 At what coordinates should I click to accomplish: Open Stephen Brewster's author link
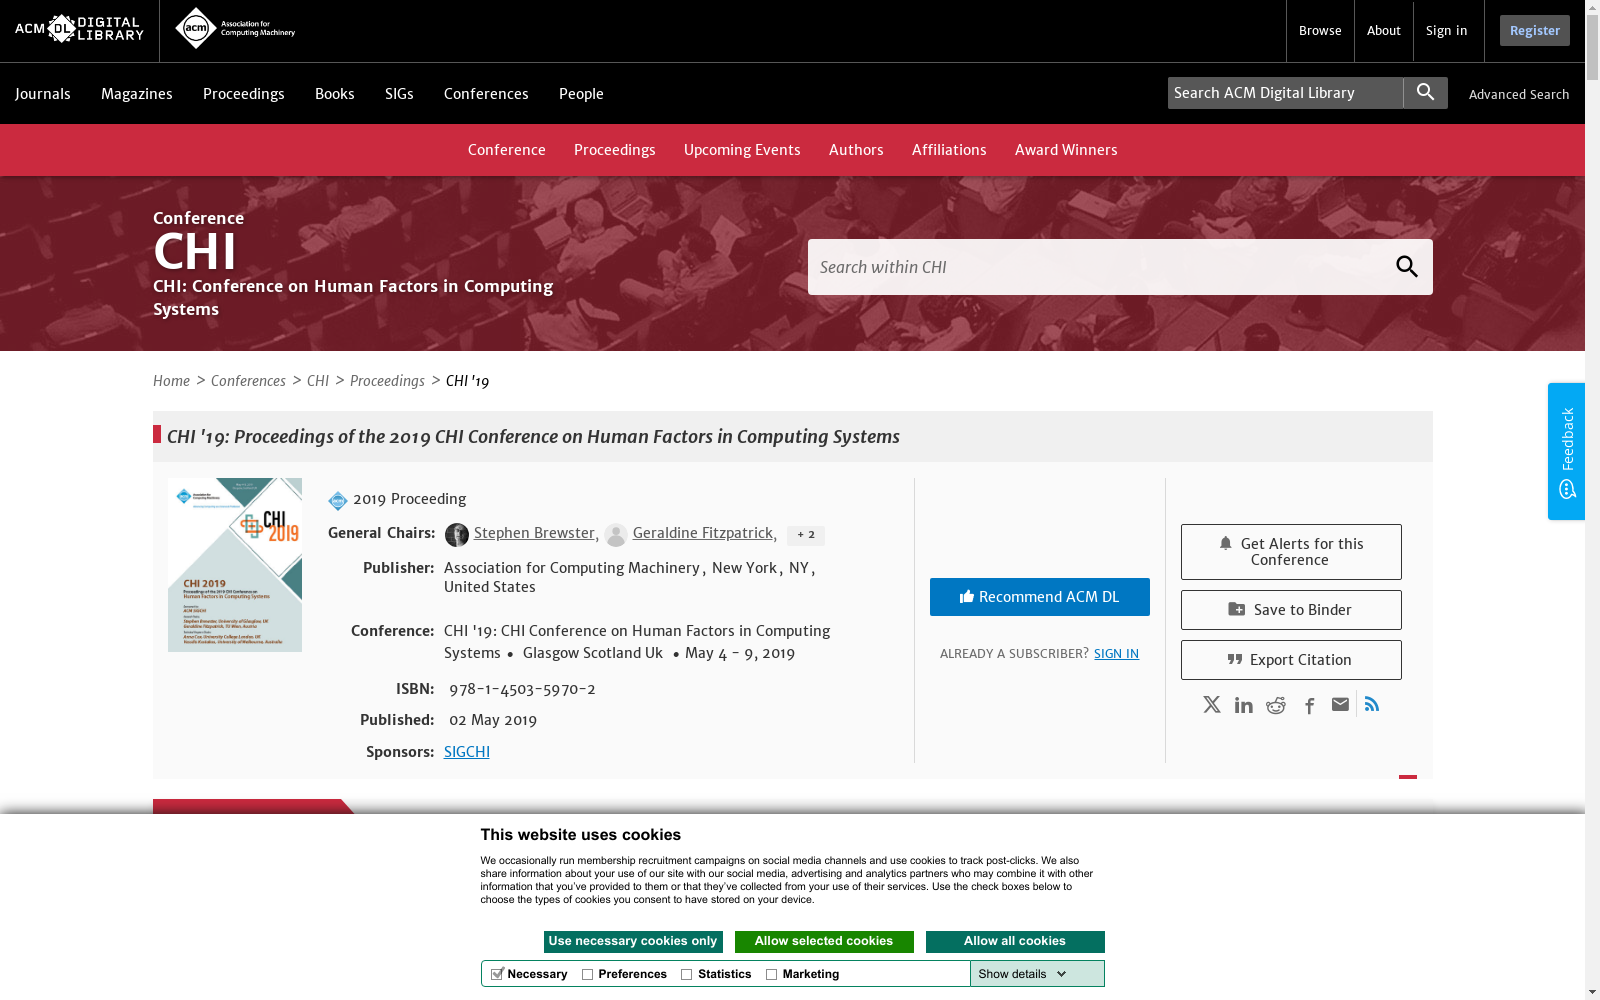click(x=534, y=533)
